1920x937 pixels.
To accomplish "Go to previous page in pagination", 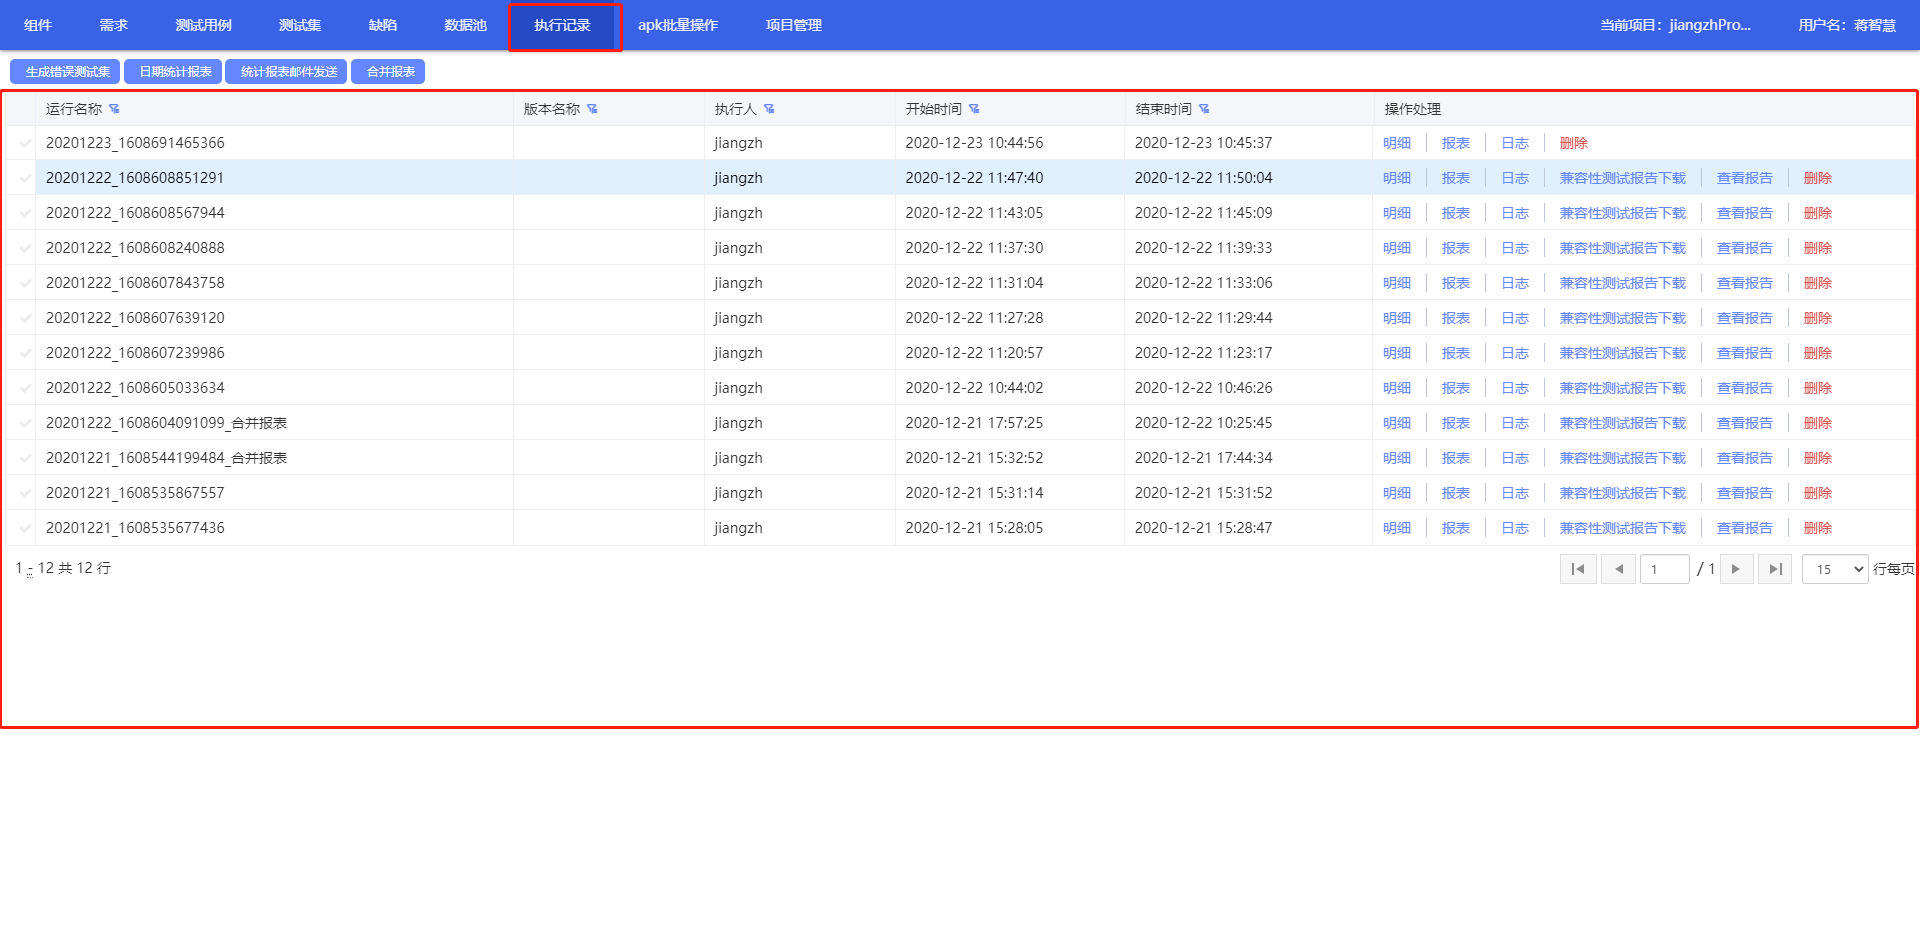I will 1618,569.
